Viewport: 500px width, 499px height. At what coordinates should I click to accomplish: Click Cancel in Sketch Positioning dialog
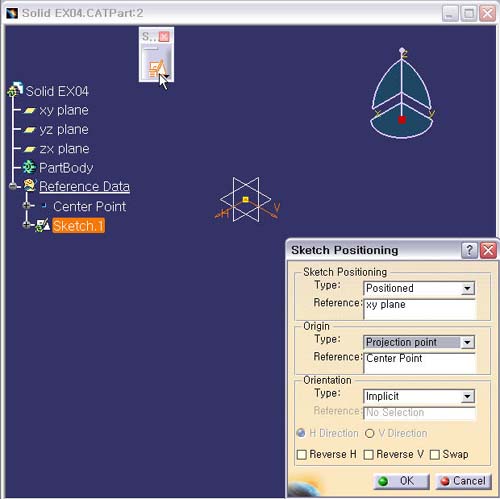pos(463,481)
